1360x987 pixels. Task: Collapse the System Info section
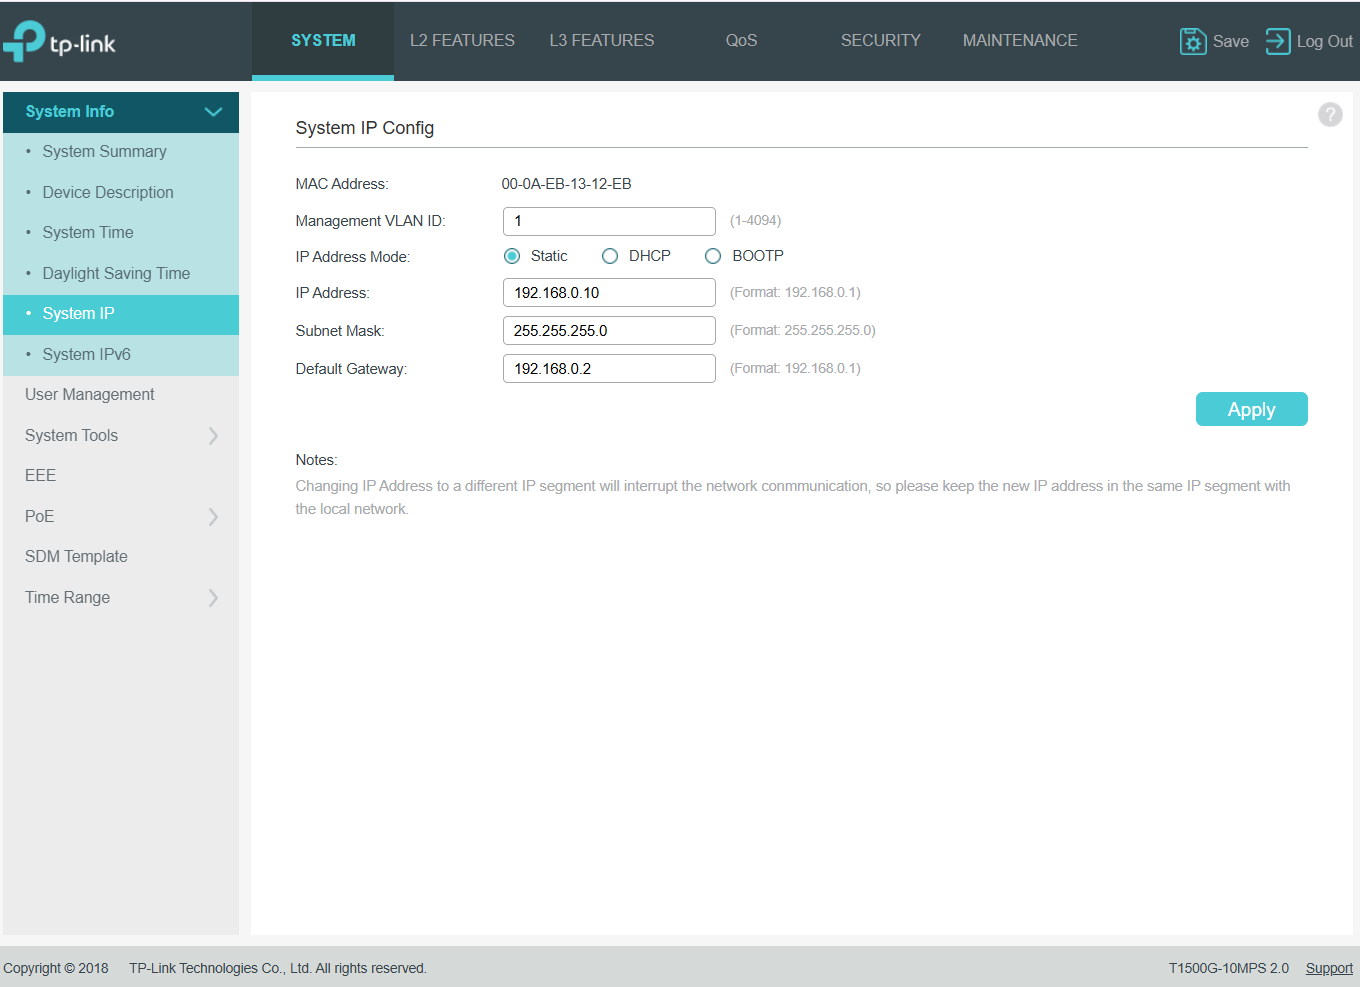(x=212, y=112)
